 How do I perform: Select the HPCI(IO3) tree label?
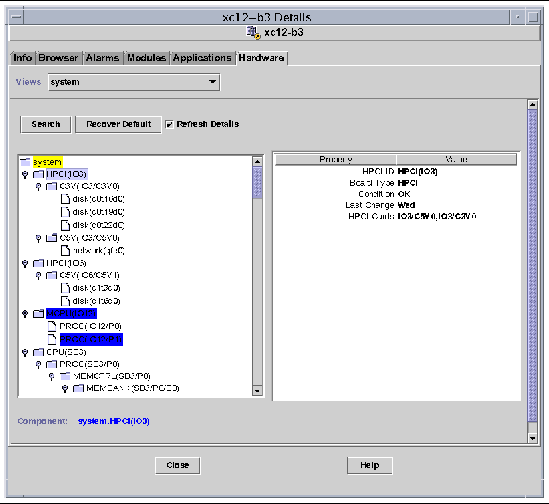point(67,174)
